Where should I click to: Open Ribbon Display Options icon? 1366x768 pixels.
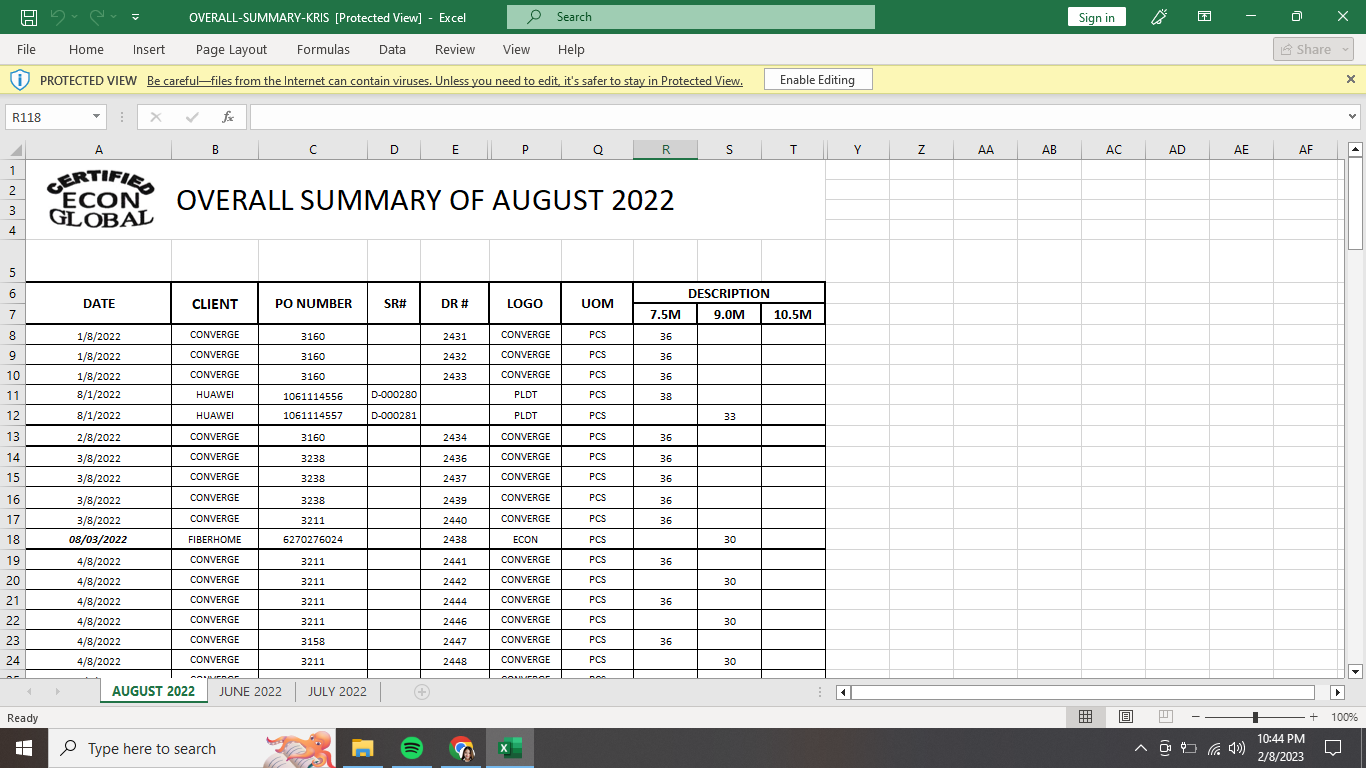click(1205, 17)
